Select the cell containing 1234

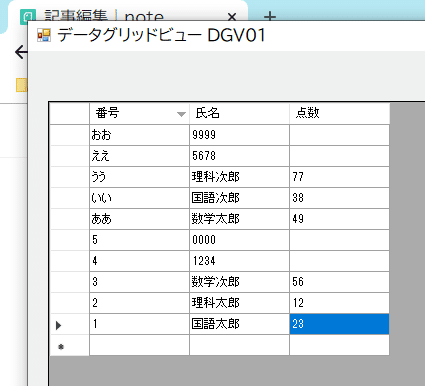[x=239, y=261]
